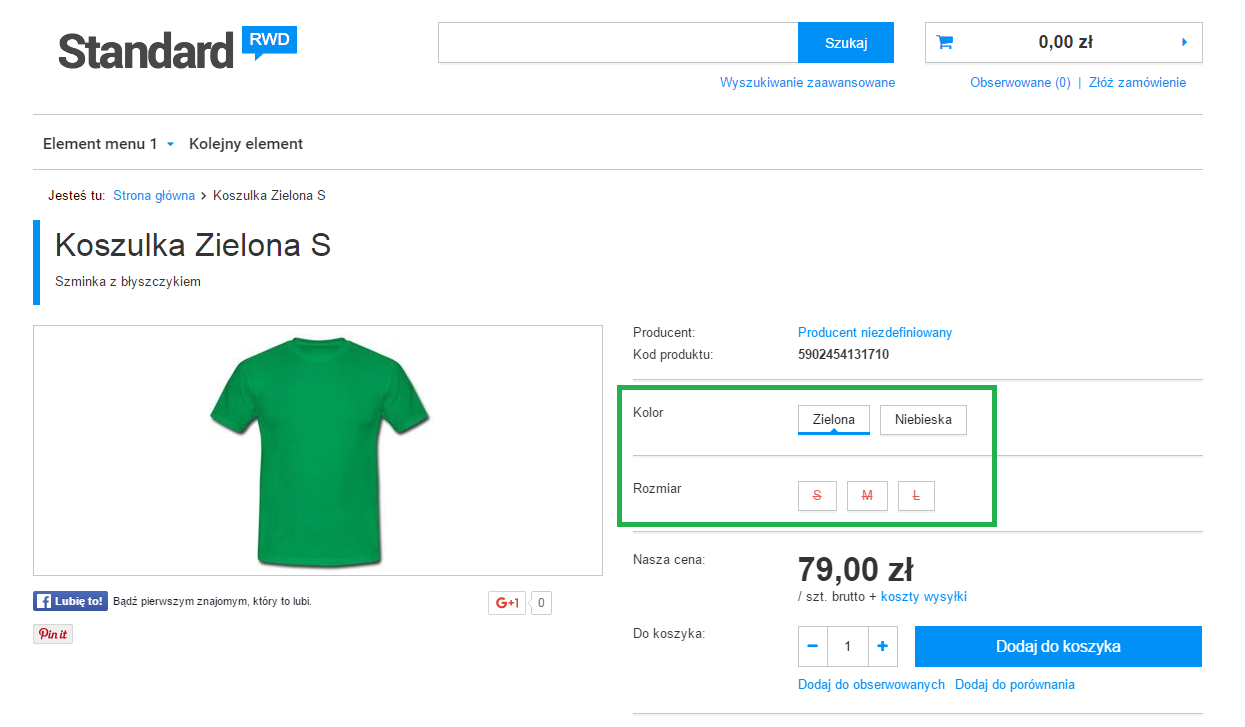Choose size S option
This screenshot has height=727, width=1245.
point(817,496)
